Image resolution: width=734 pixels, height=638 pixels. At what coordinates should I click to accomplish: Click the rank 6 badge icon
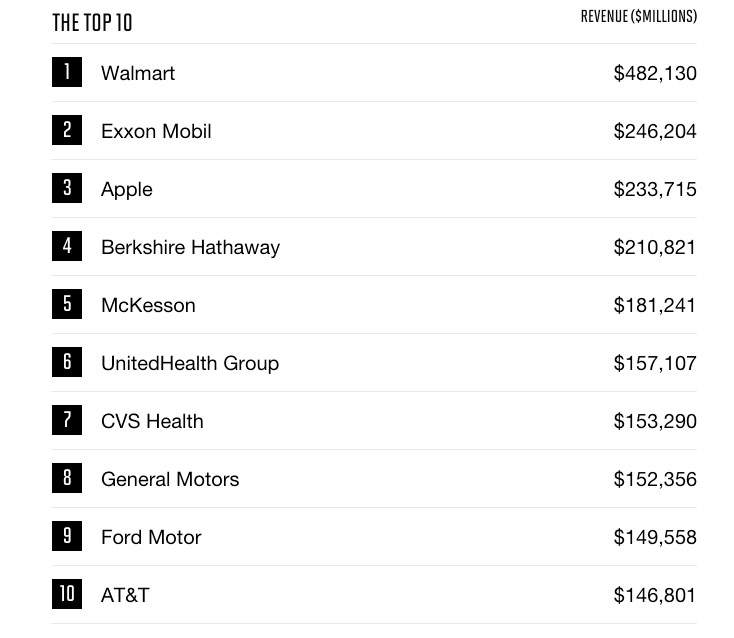tap(67, 362)
